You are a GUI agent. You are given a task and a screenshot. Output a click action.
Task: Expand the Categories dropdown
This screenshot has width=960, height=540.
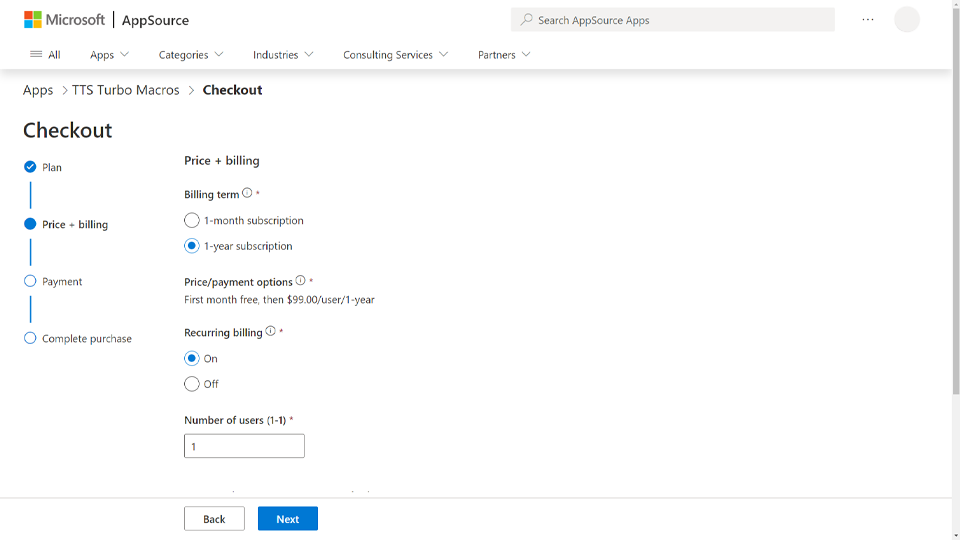pos(190,55)
